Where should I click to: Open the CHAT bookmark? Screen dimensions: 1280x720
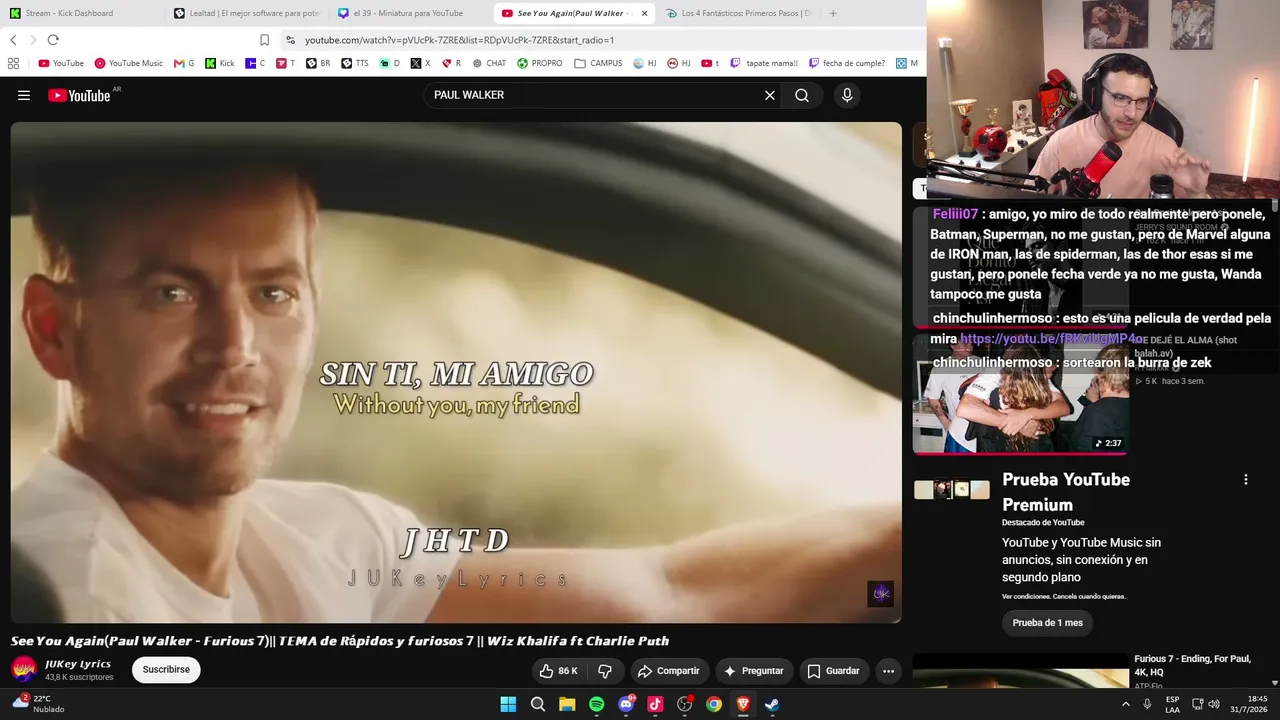(489, 63)
